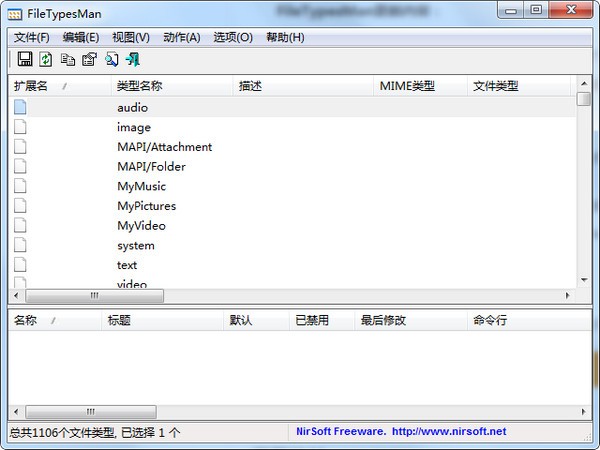Viewport: 600px width, 450px height.
Task: Sort by the 扩展名 column header
Action: tap(60, 86)
